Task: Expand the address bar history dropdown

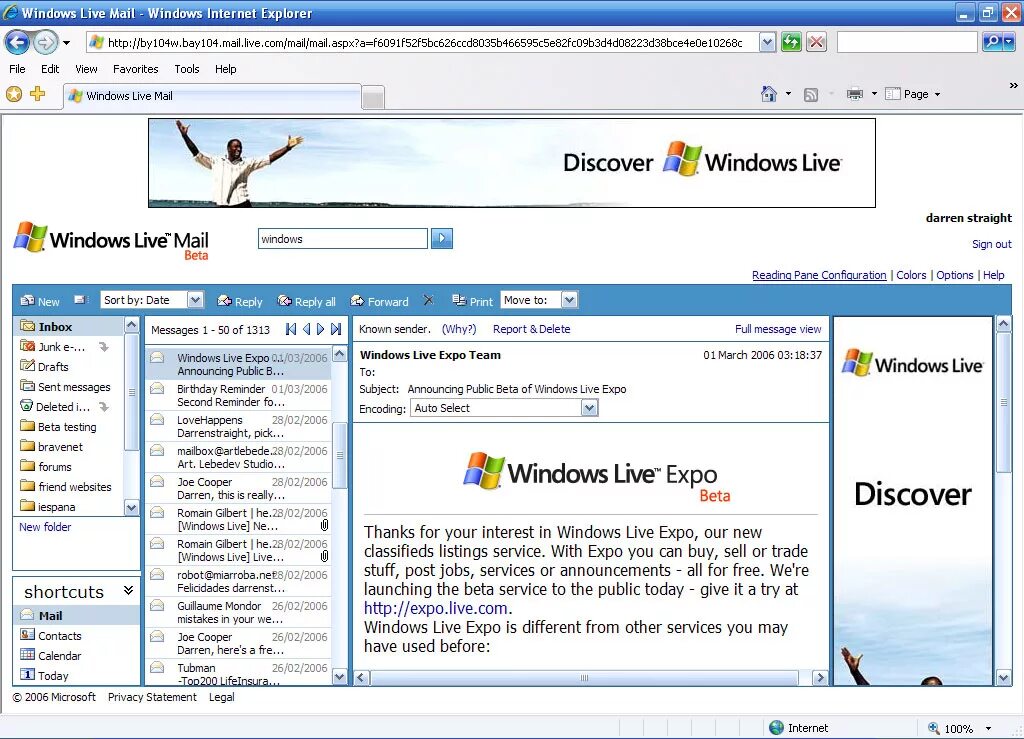Action: click(x=767, y=43)
